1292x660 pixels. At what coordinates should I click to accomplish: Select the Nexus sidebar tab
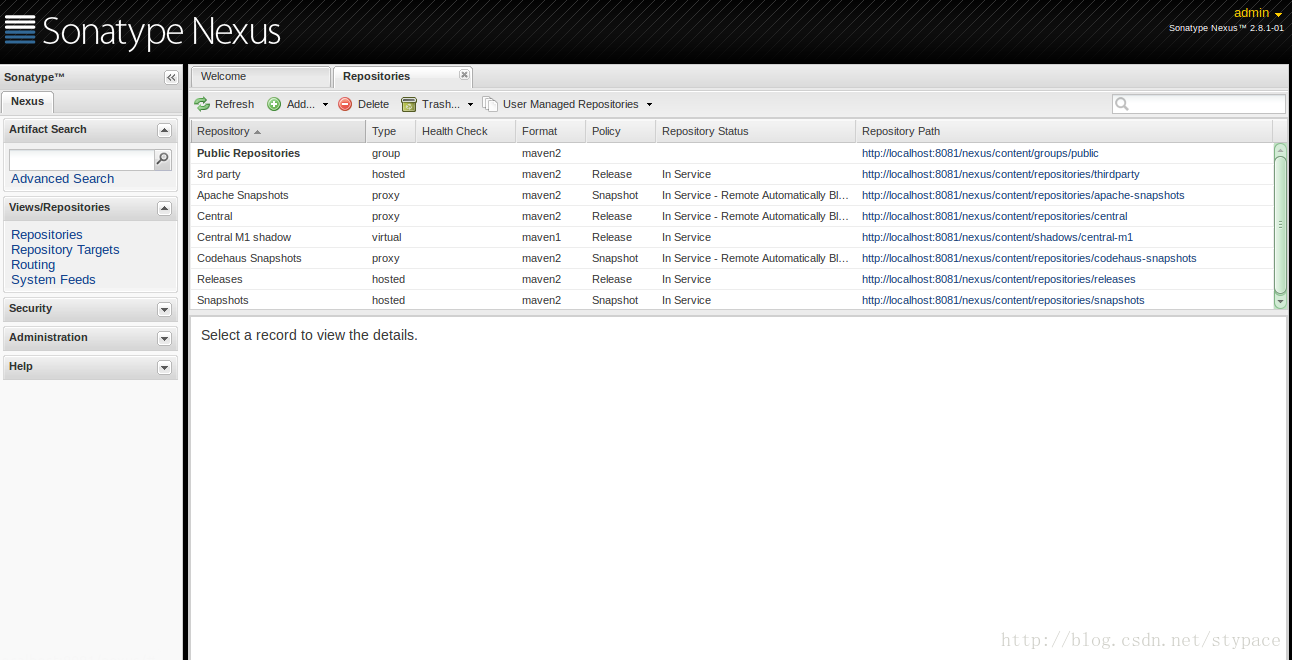tap(28, 101)
